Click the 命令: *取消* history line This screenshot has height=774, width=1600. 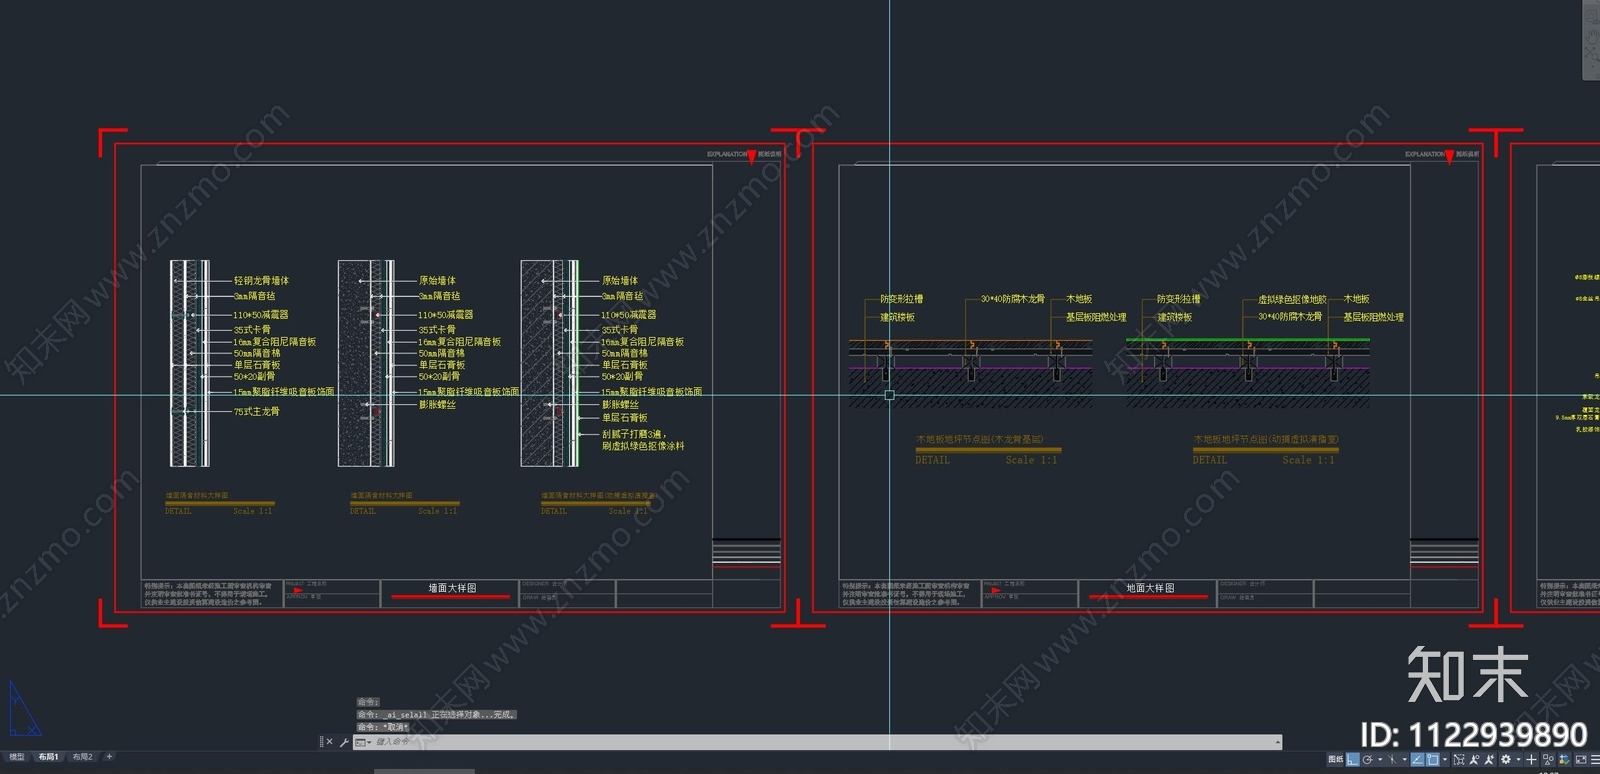pyautogui.click(x=383, y=727)
